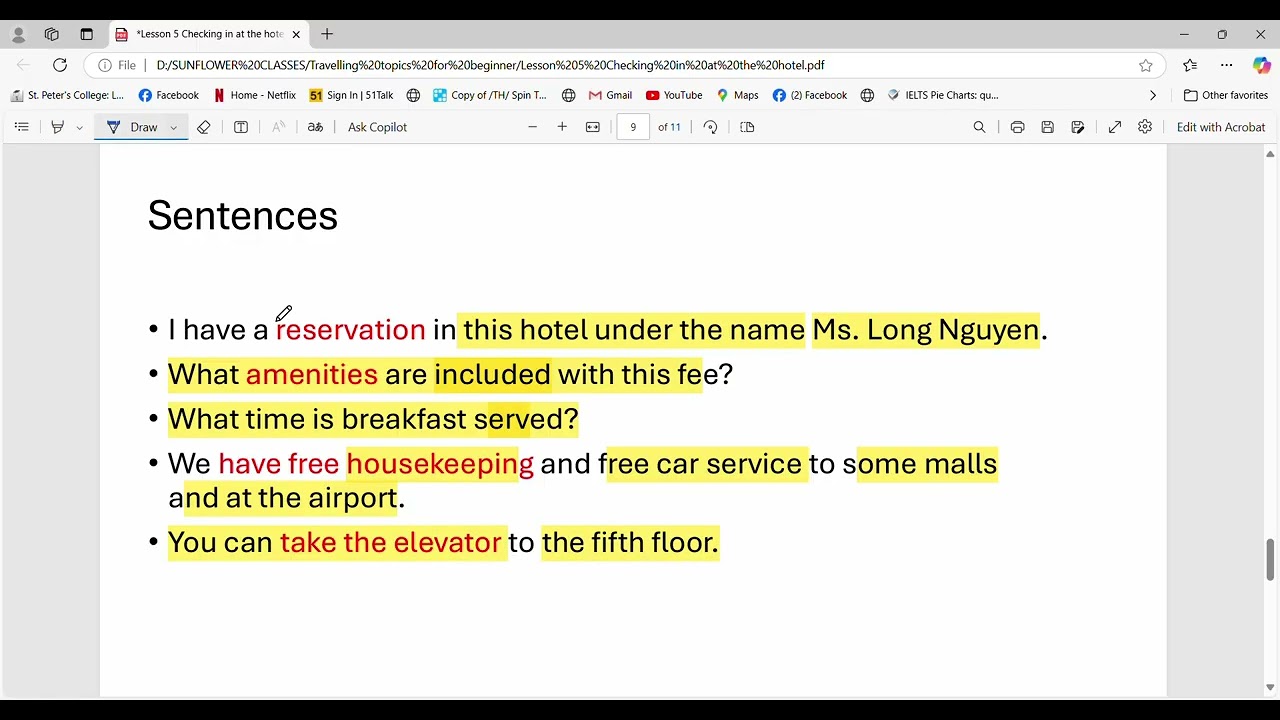Click Ask Copilot in PDF toolbar

tap(377, 127)
